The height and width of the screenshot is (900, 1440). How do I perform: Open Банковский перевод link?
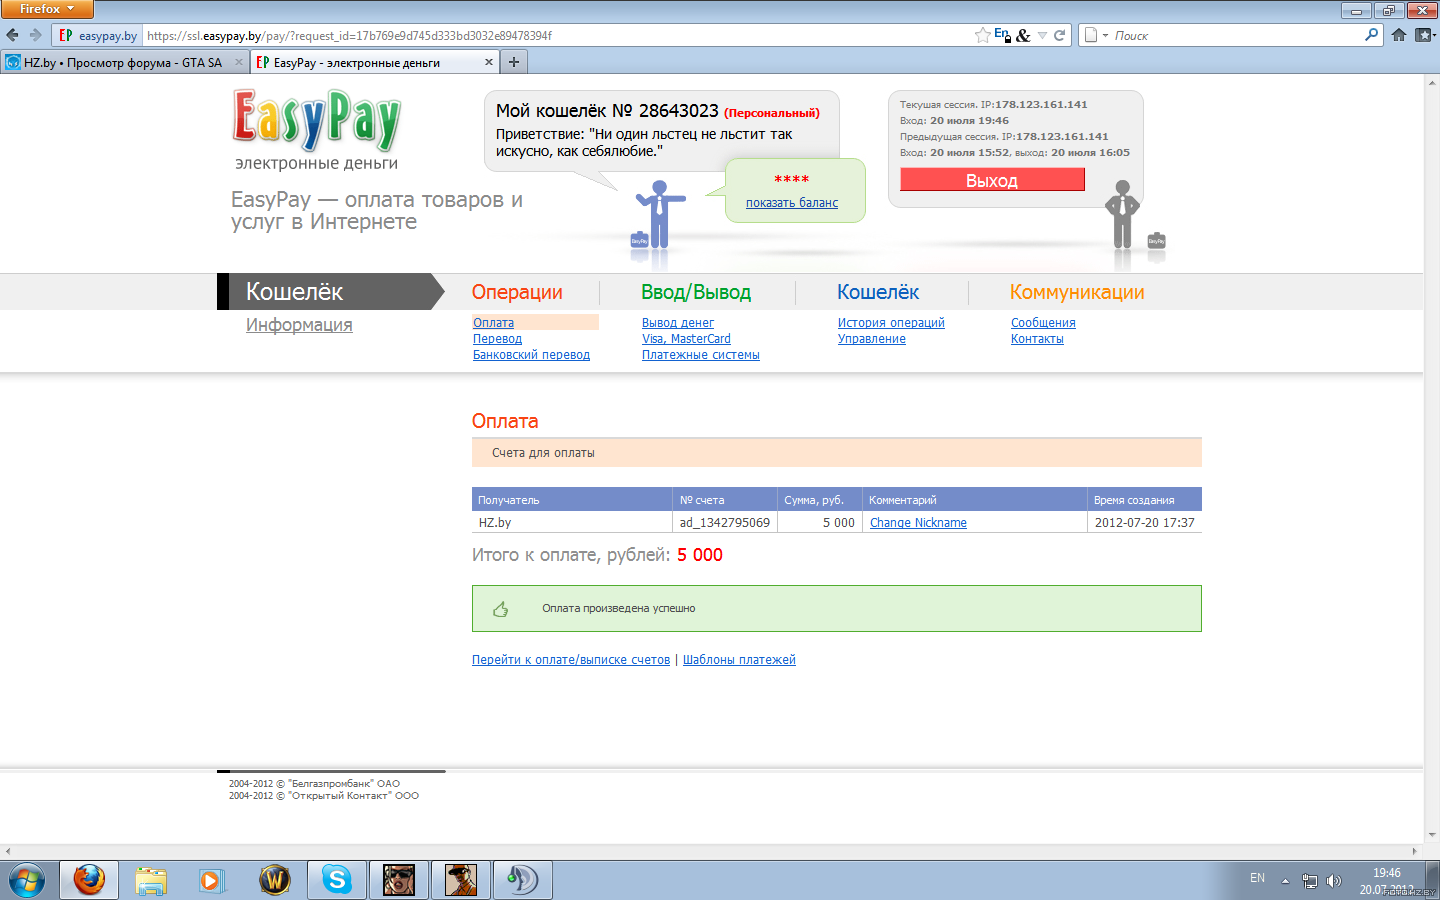531,355
